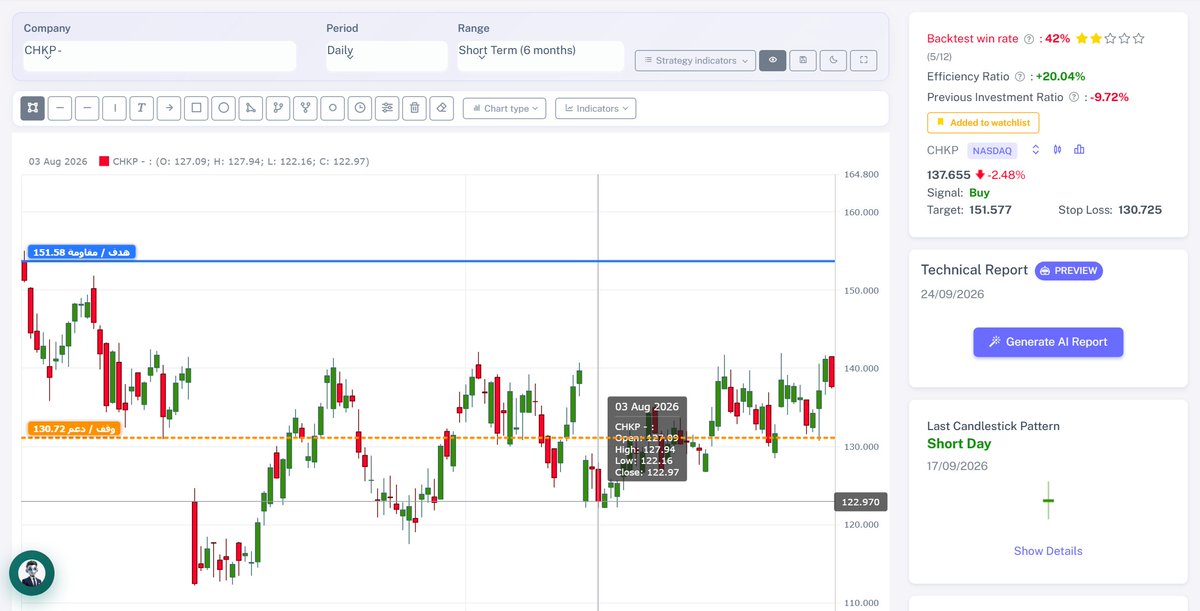Select the eraser tool
Screen dimensions: 1200x611
click(442, 108)
